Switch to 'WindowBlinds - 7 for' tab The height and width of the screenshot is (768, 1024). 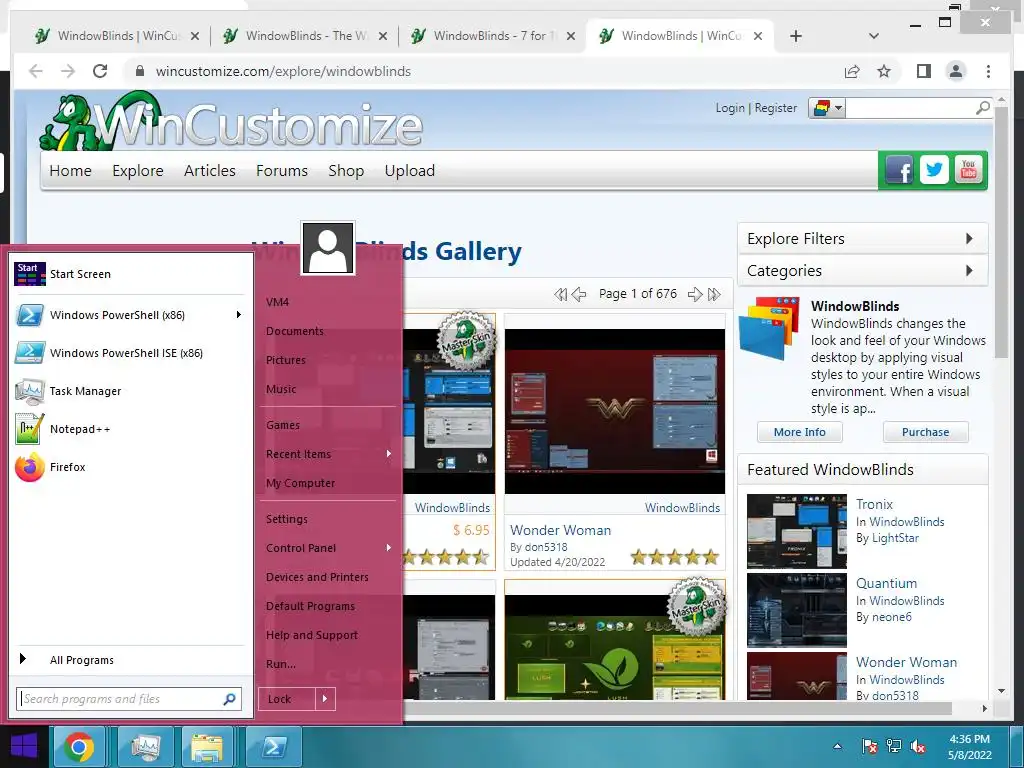tap(492, 36)
